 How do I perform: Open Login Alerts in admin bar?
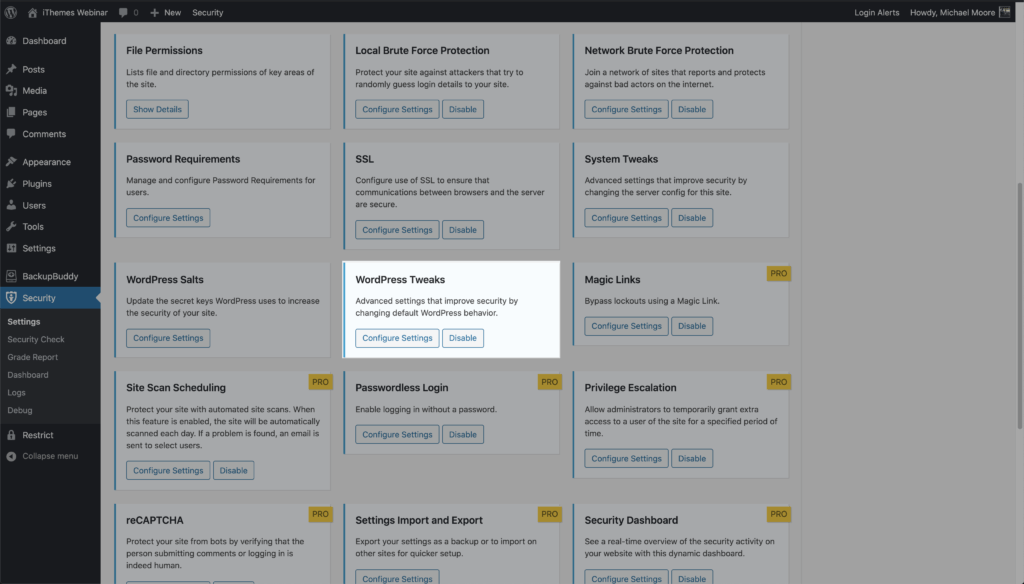[x=876, y=12]
